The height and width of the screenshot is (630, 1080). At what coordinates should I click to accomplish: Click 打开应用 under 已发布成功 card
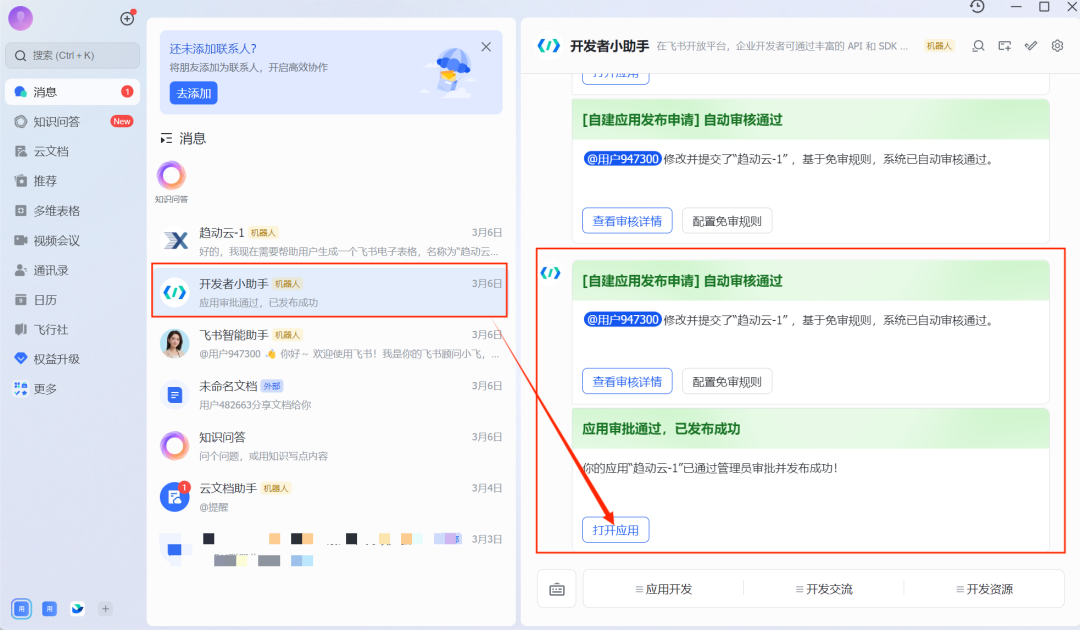coord(616,530)
